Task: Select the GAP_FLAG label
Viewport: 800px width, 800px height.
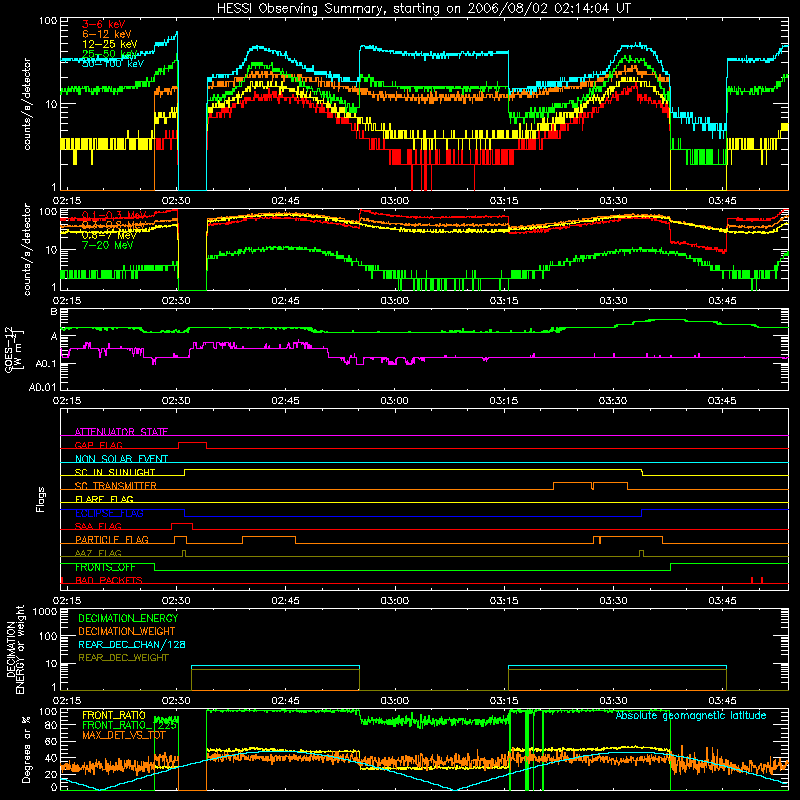Action: coord(98,445)
